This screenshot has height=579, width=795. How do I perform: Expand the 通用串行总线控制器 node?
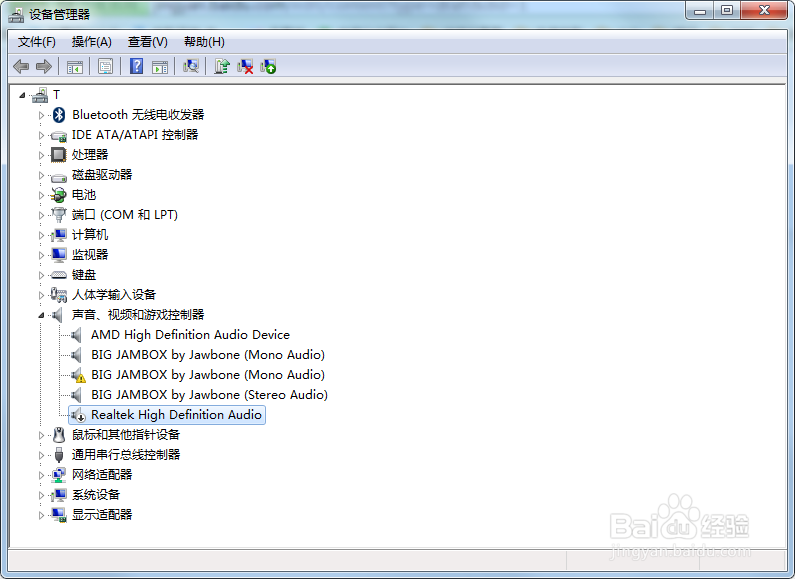coord(42,455)
